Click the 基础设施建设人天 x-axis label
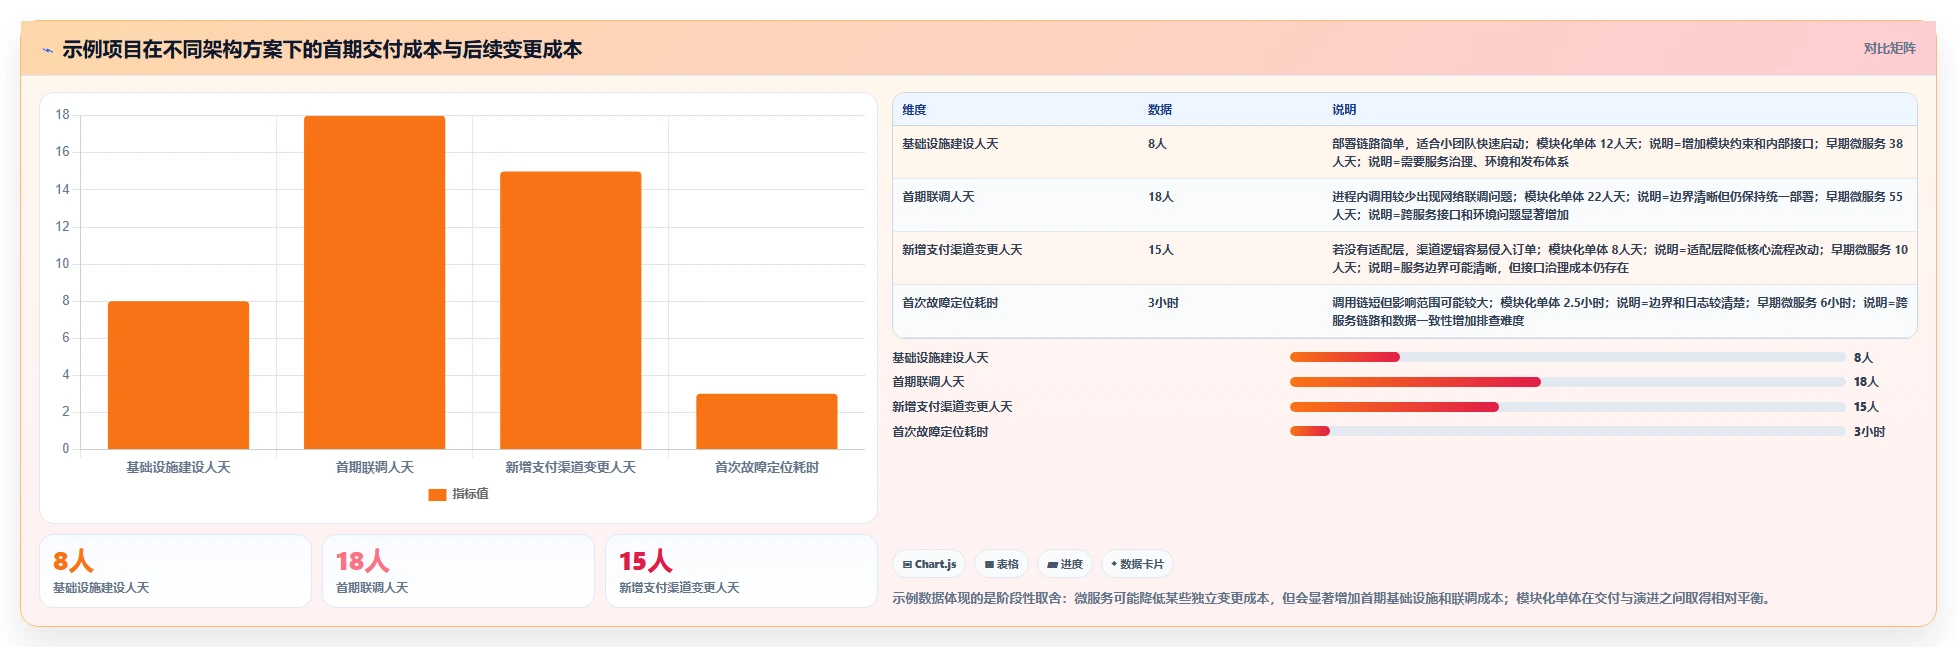This screenshot has width=1957, height=647. tap(178, 467)
